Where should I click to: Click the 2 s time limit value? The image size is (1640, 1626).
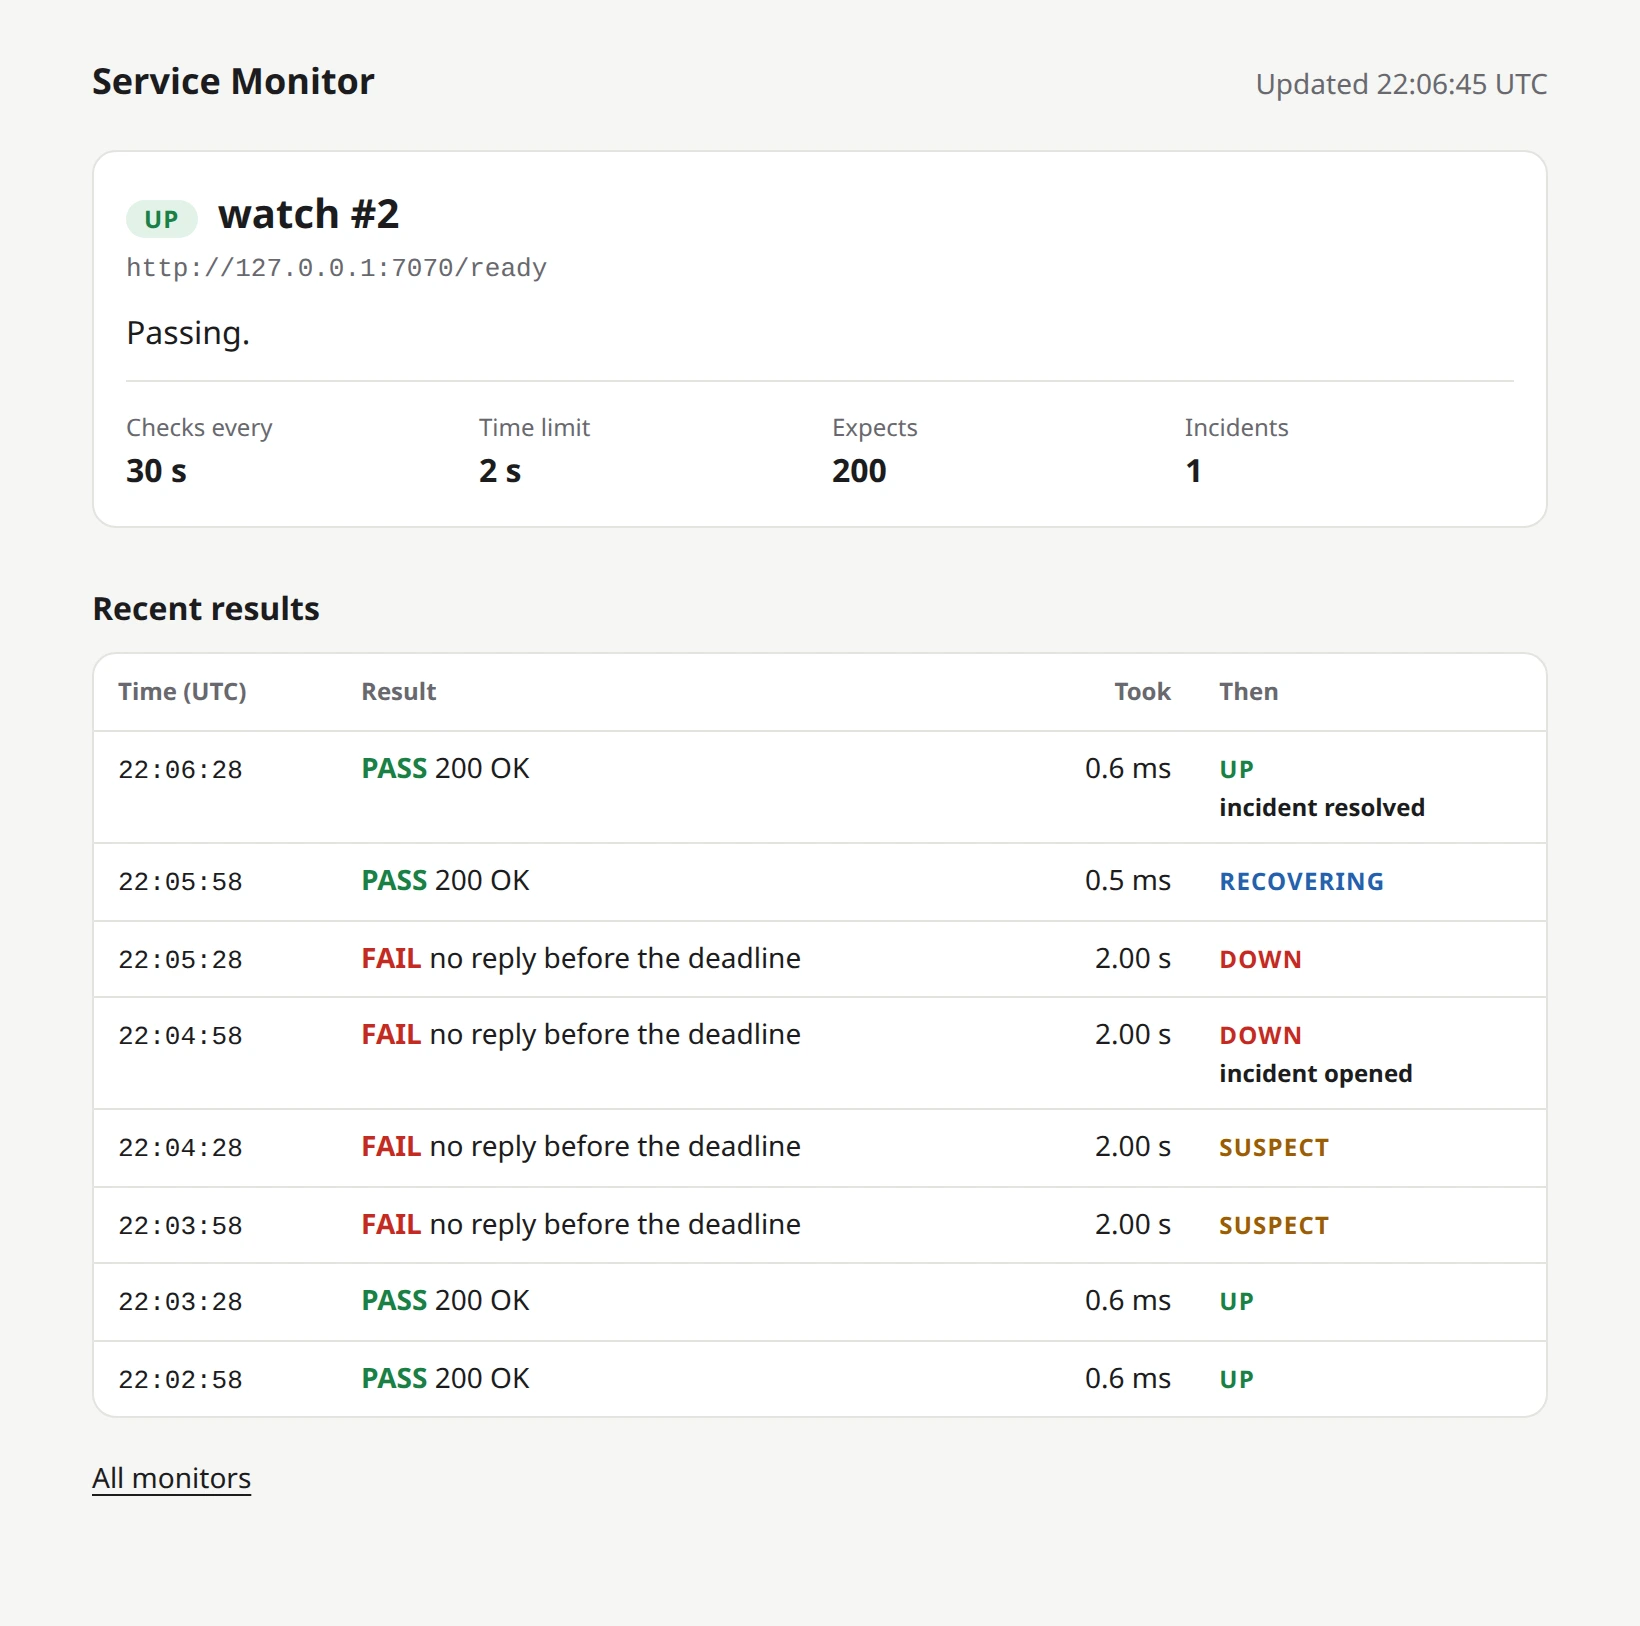pyautogui.click(x=500, y=471)
